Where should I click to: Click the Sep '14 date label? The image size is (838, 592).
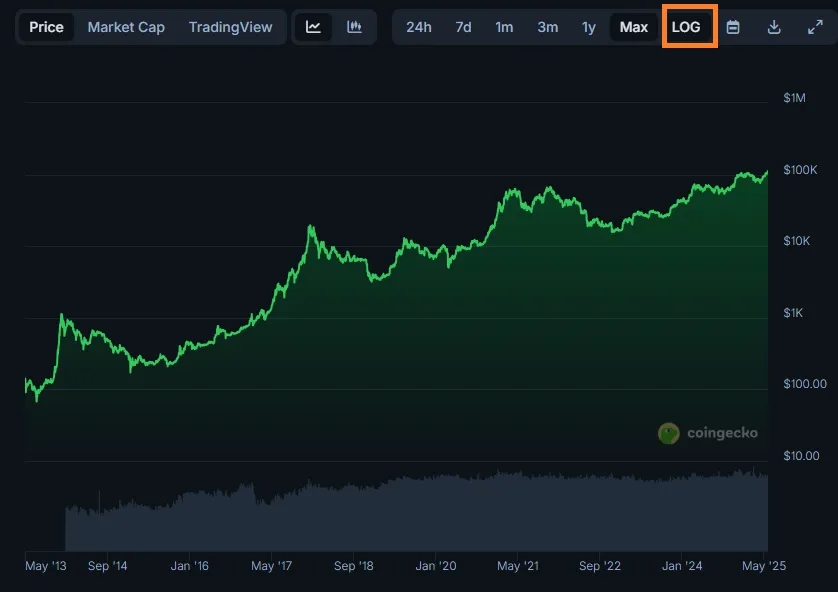[107, 566]
